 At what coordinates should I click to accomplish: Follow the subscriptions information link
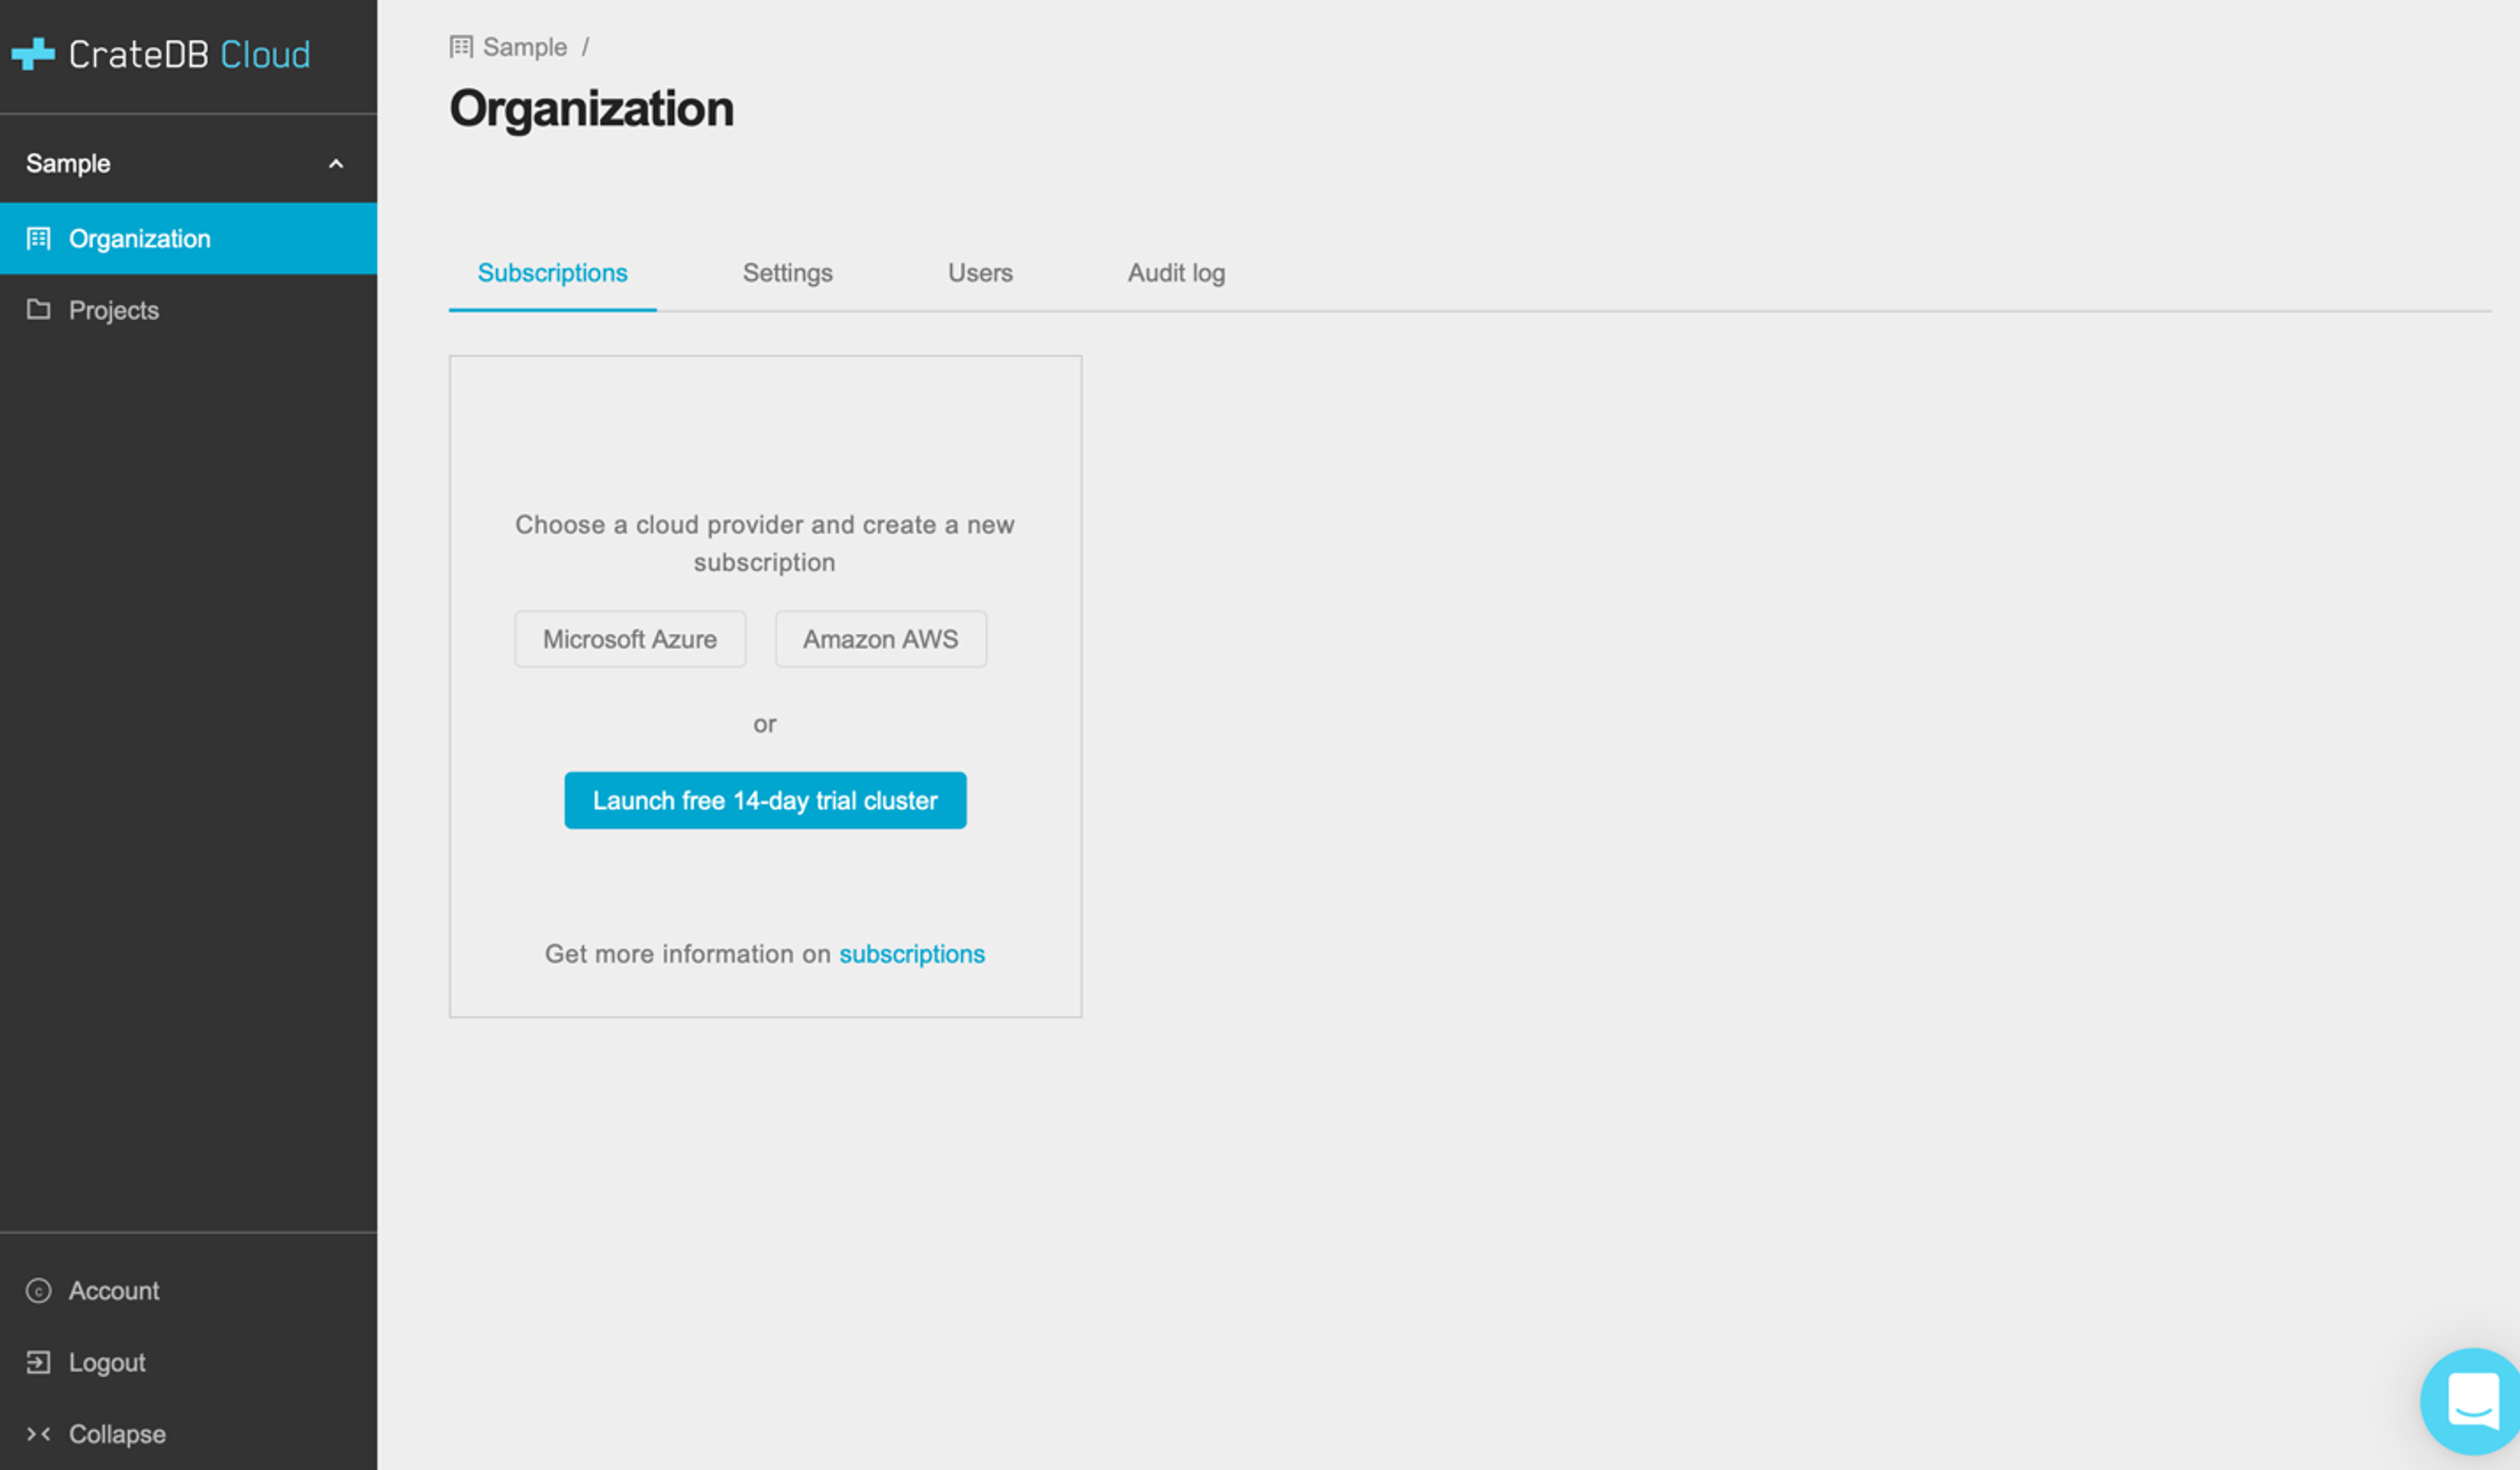point(912,954)
